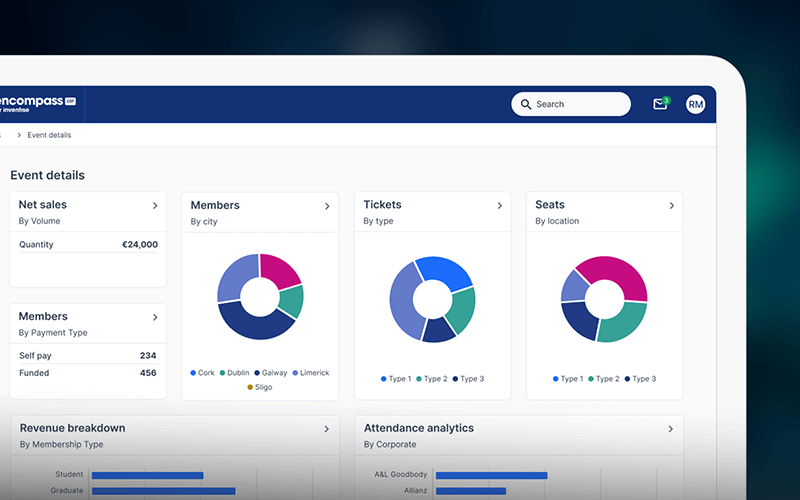
Task: Toggle Cork legend item in Members chart
Action: coord(203,373)
